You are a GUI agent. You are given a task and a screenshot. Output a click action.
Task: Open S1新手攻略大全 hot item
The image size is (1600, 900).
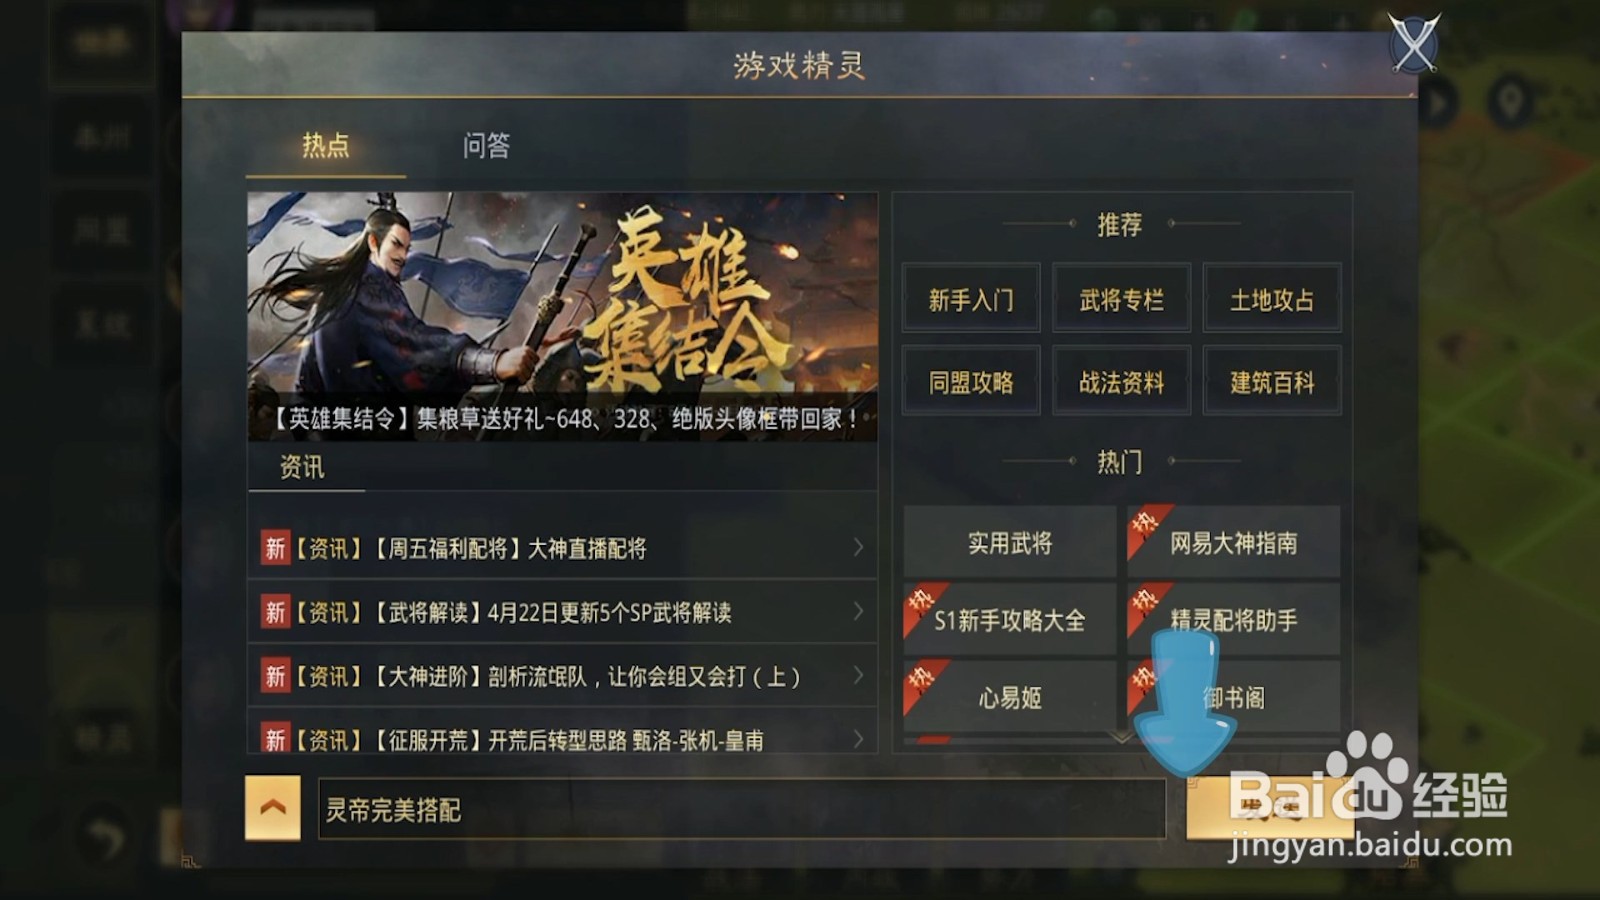1009,620
